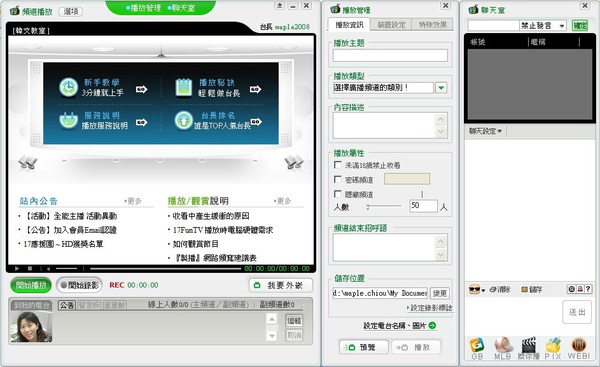The width and height of the screenshot is (600, 367).
Task: Open the 播放類型 category dropdown arrow
Action: coord(441,88)
